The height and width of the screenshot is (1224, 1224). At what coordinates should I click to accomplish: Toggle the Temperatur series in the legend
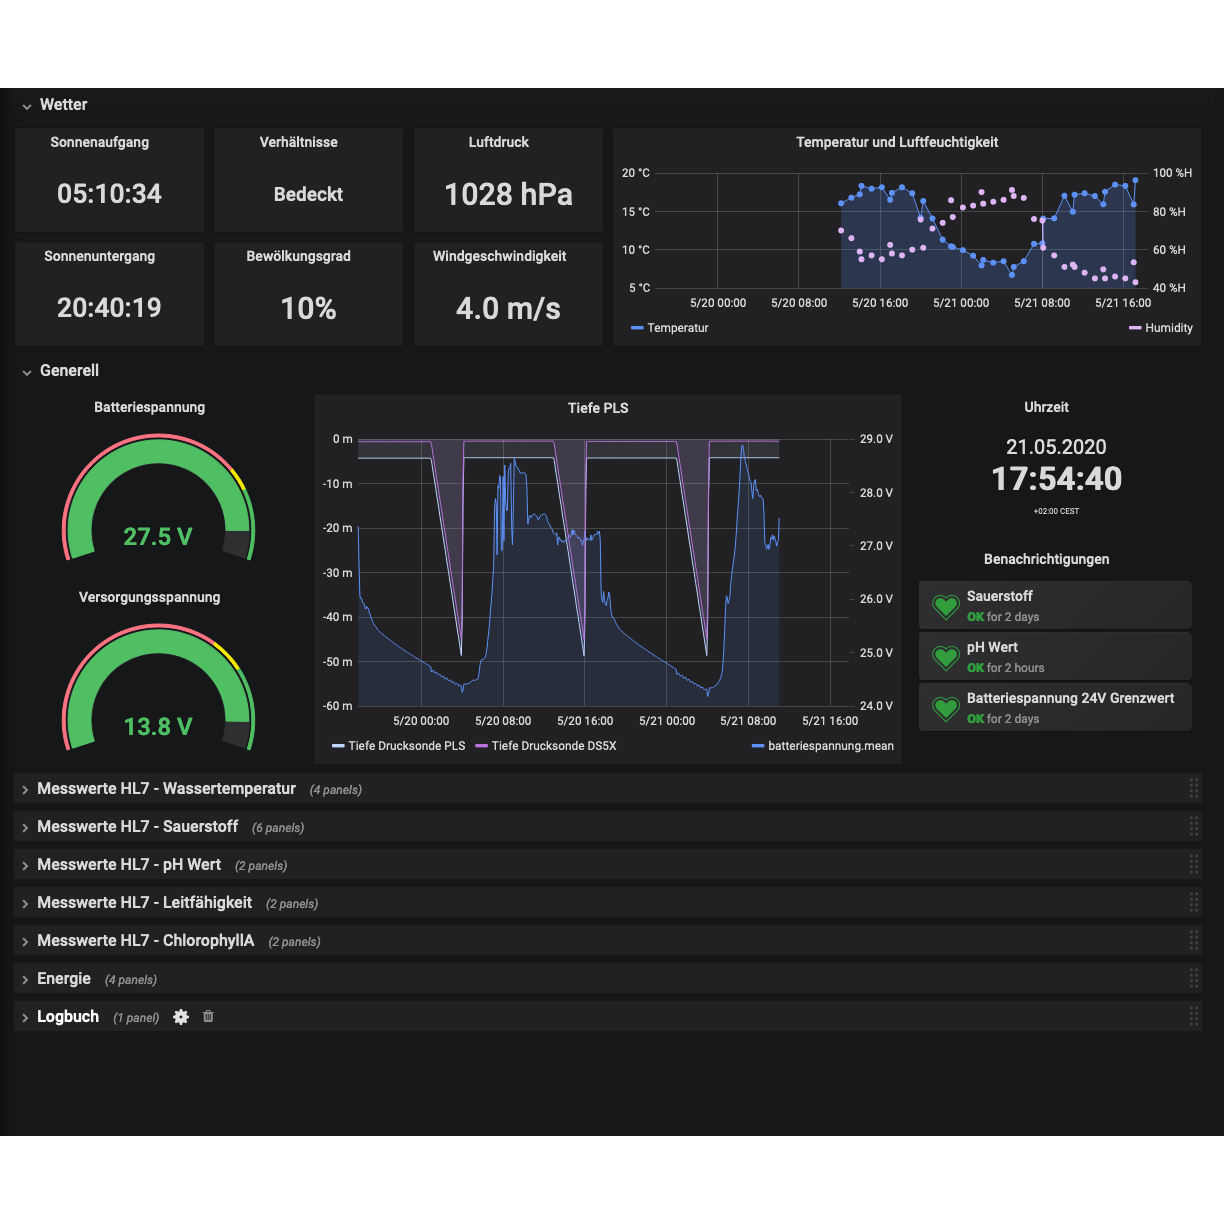click(x=677, y=328)
